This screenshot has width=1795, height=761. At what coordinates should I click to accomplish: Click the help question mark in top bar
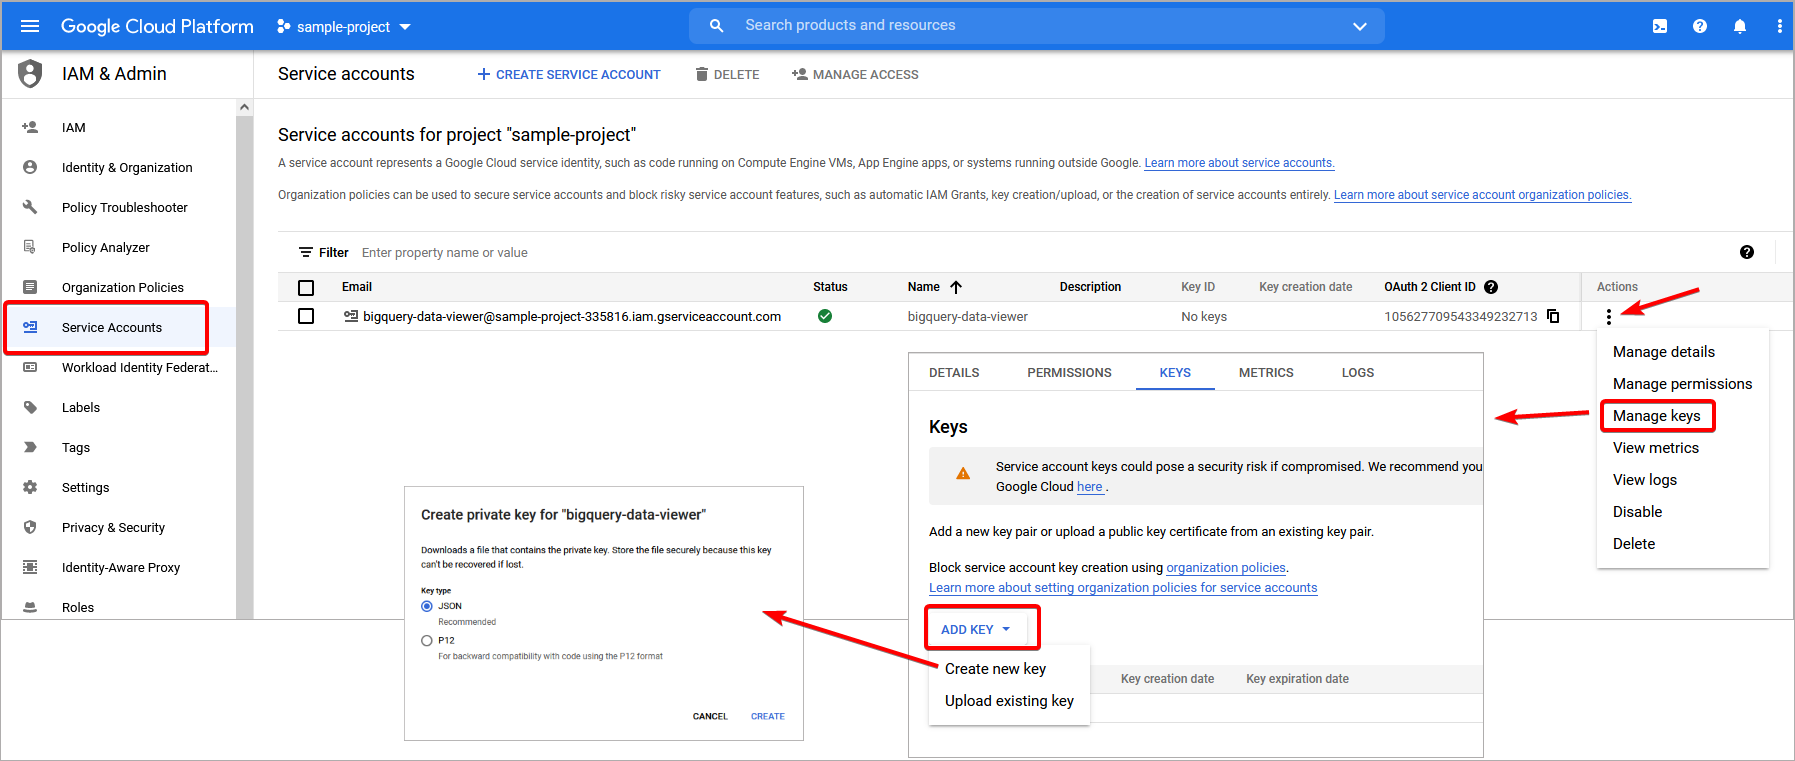1700,26
